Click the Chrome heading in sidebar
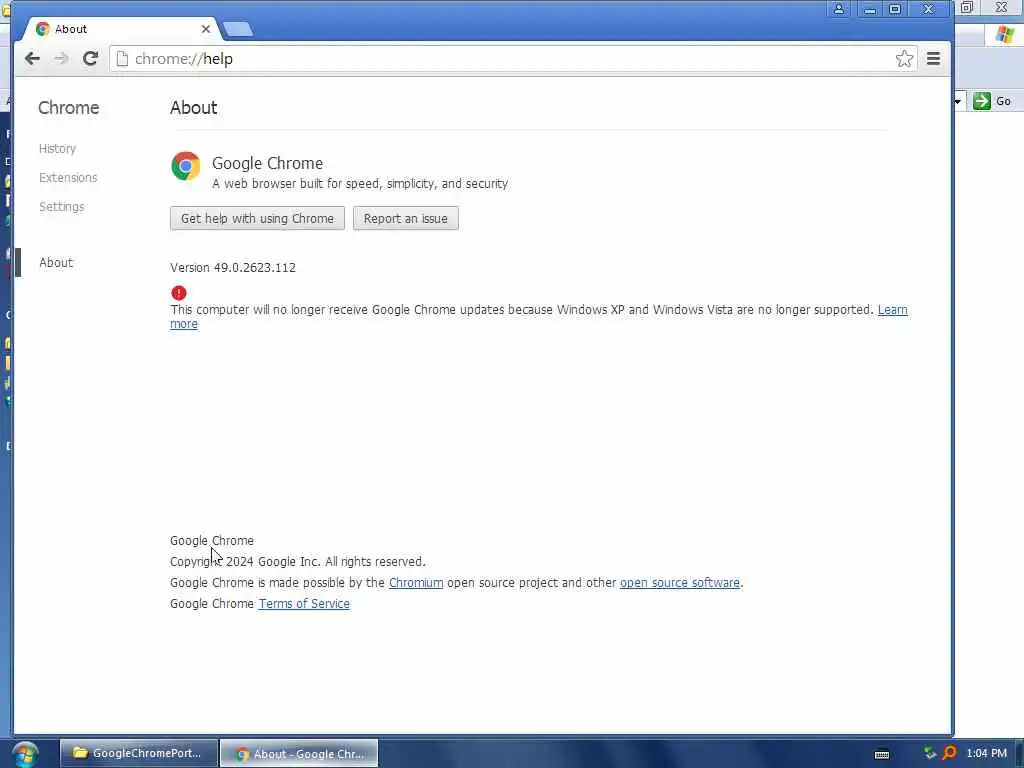The height and width of the screenshot is (768, 1024). click(x=69, y=108)
